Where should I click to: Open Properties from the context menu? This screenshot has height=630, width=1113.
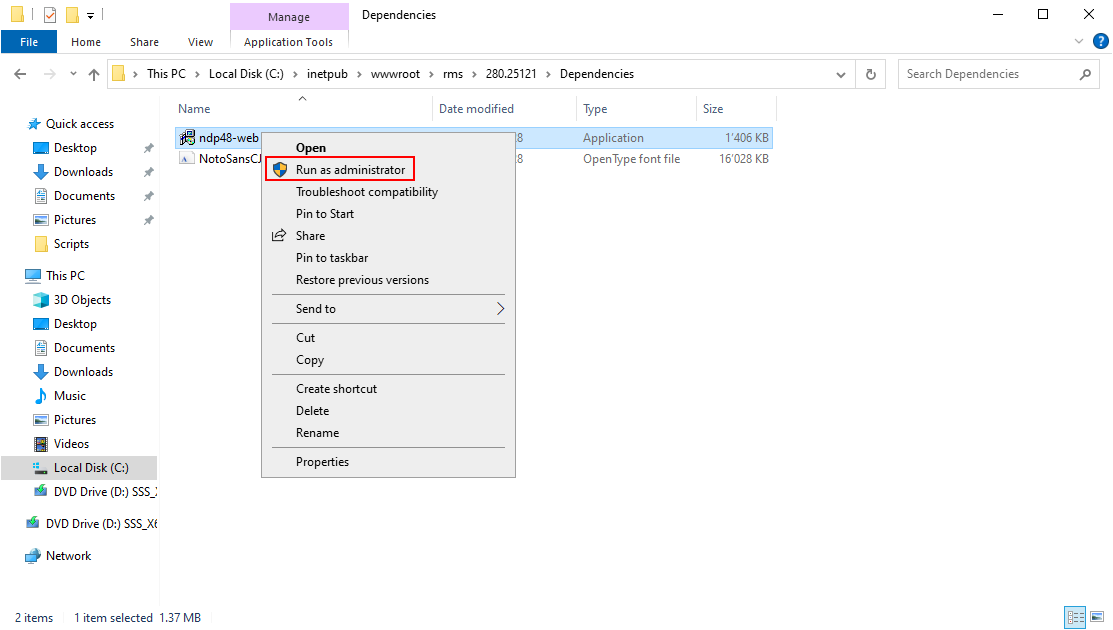(388, 462)
